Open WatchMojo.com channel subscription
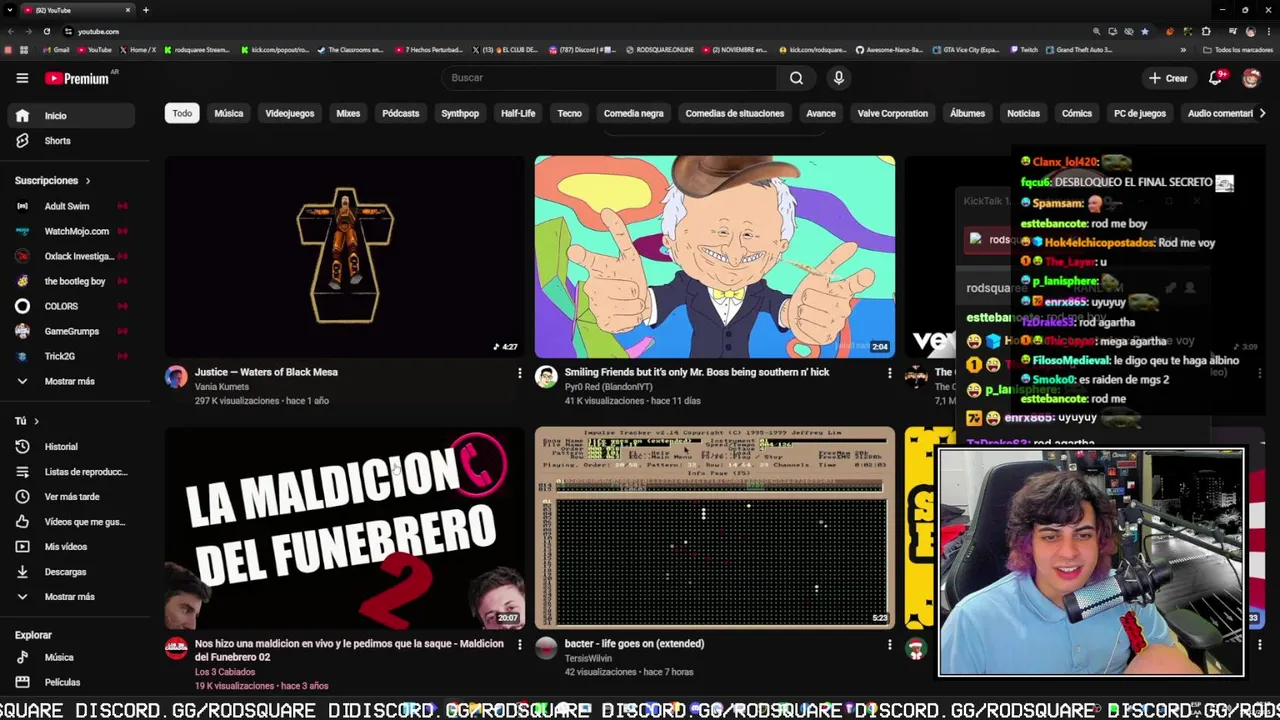Image resolution: width=1280 pixels, height=720 pixels. (x=70, y=231)
